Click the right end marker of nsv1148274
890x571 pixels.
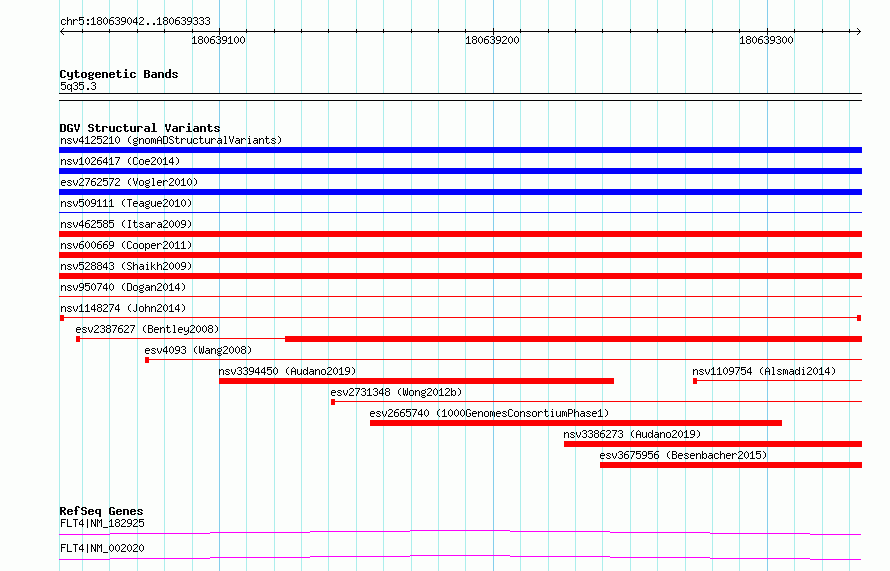(x=859, y=318)
